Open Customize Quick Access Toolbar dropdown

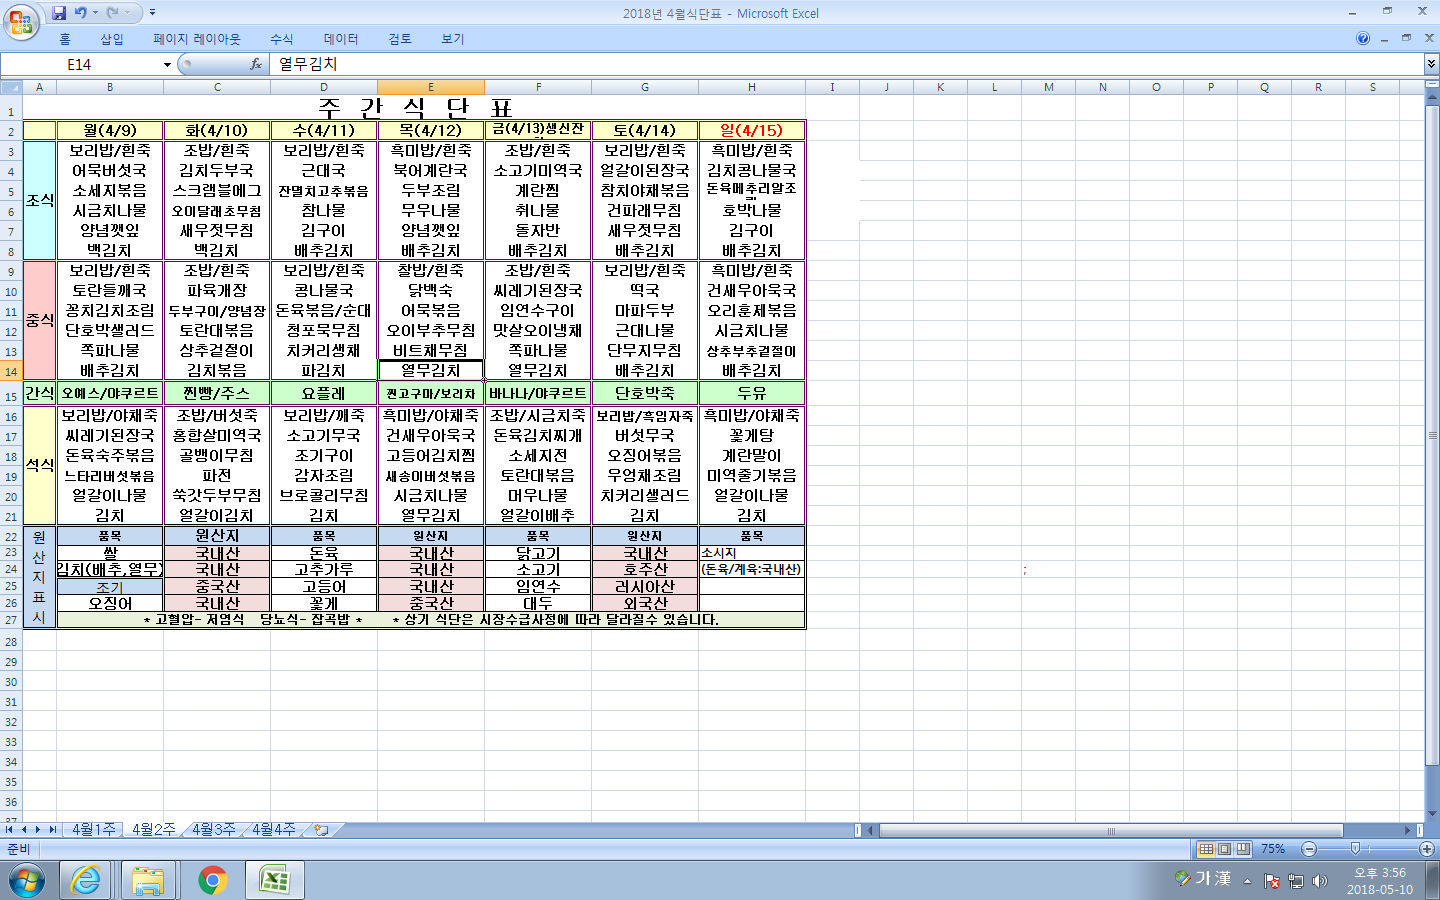tap(152, 13)
